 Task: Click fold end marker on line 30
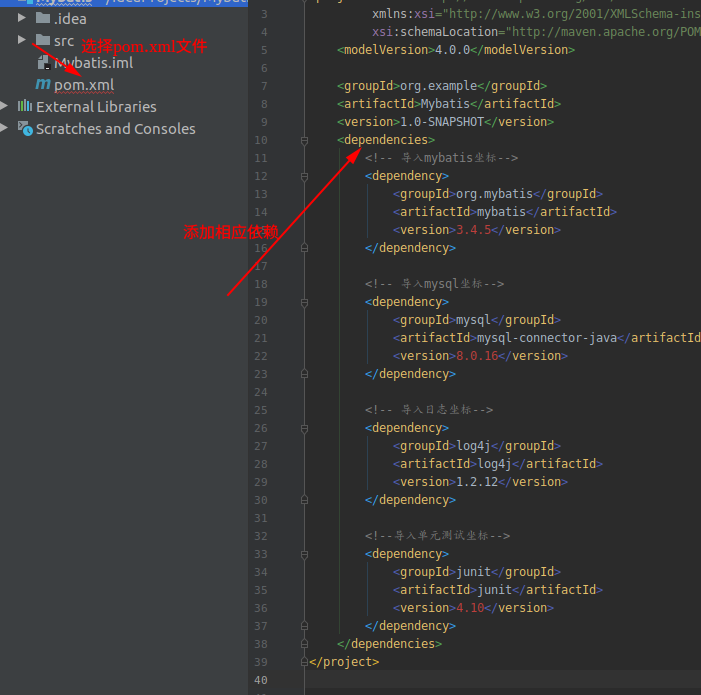[x=304, y=500]
